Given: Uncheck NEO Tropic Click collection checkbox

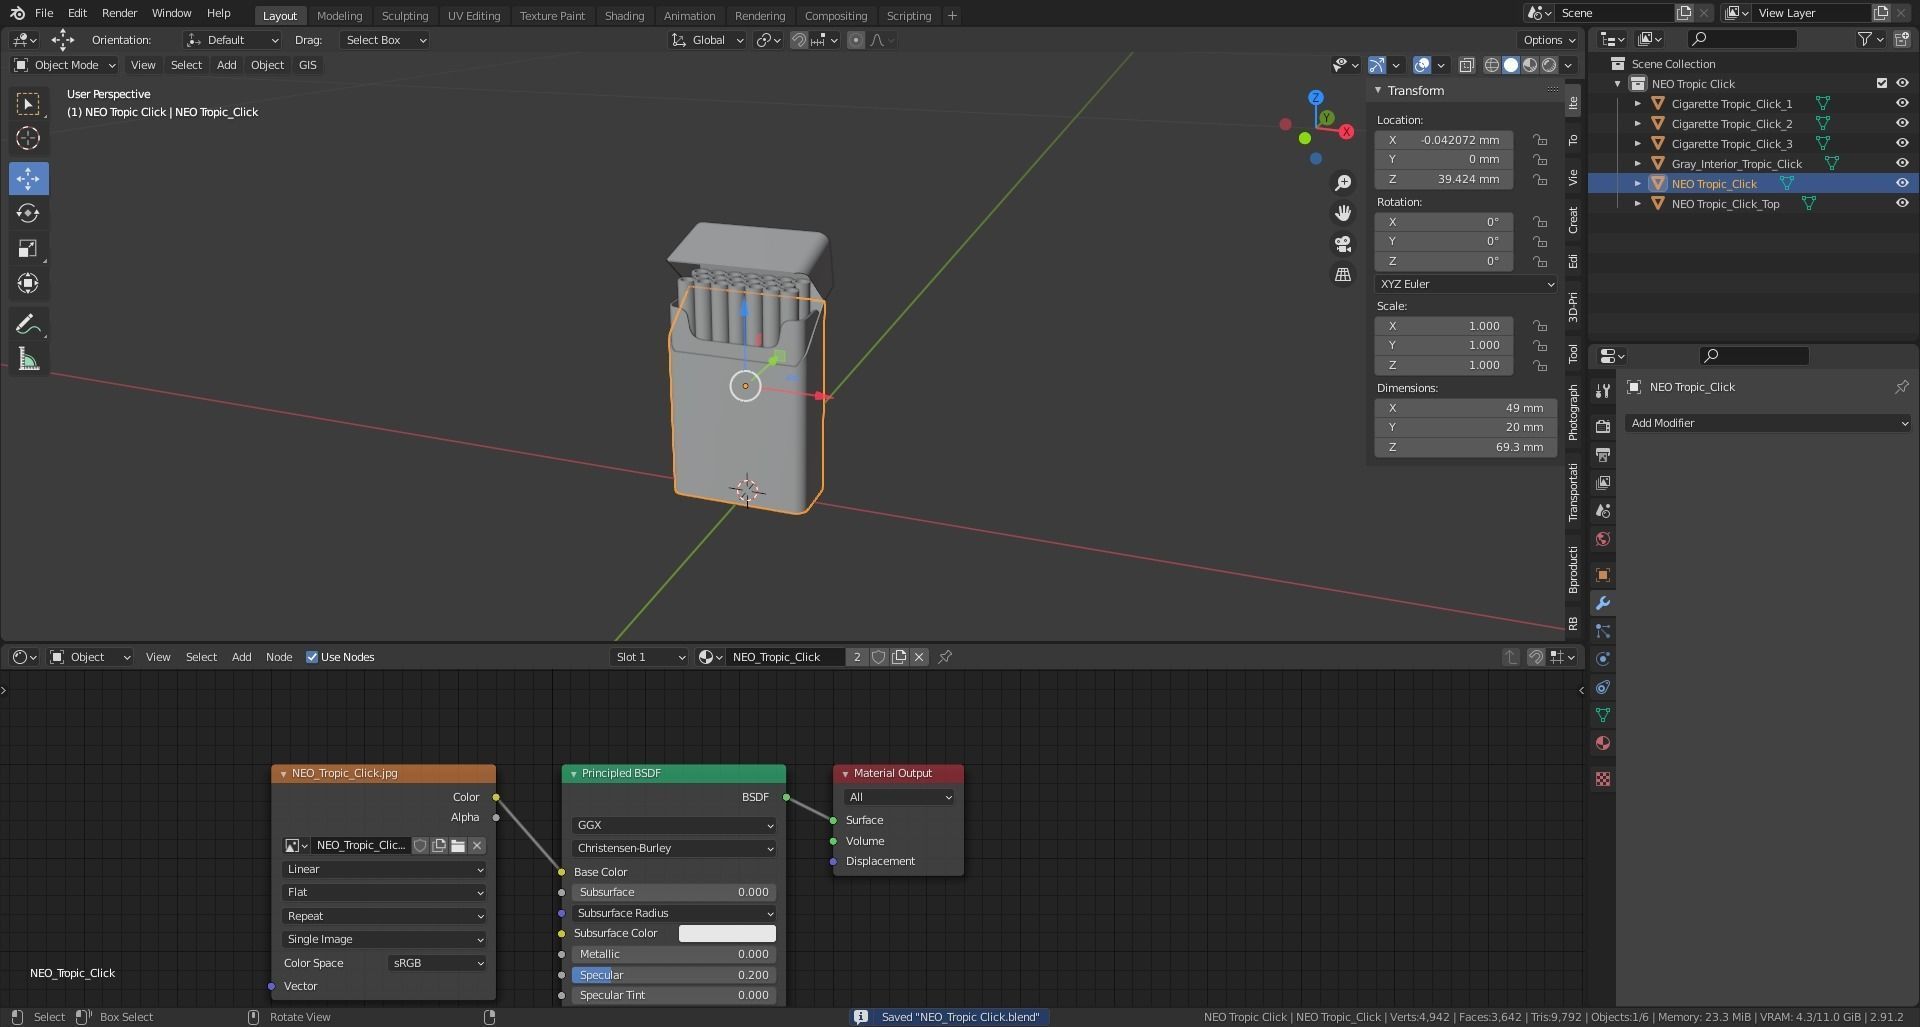Looking at the screenshot, I should (x=1882, y=83).
